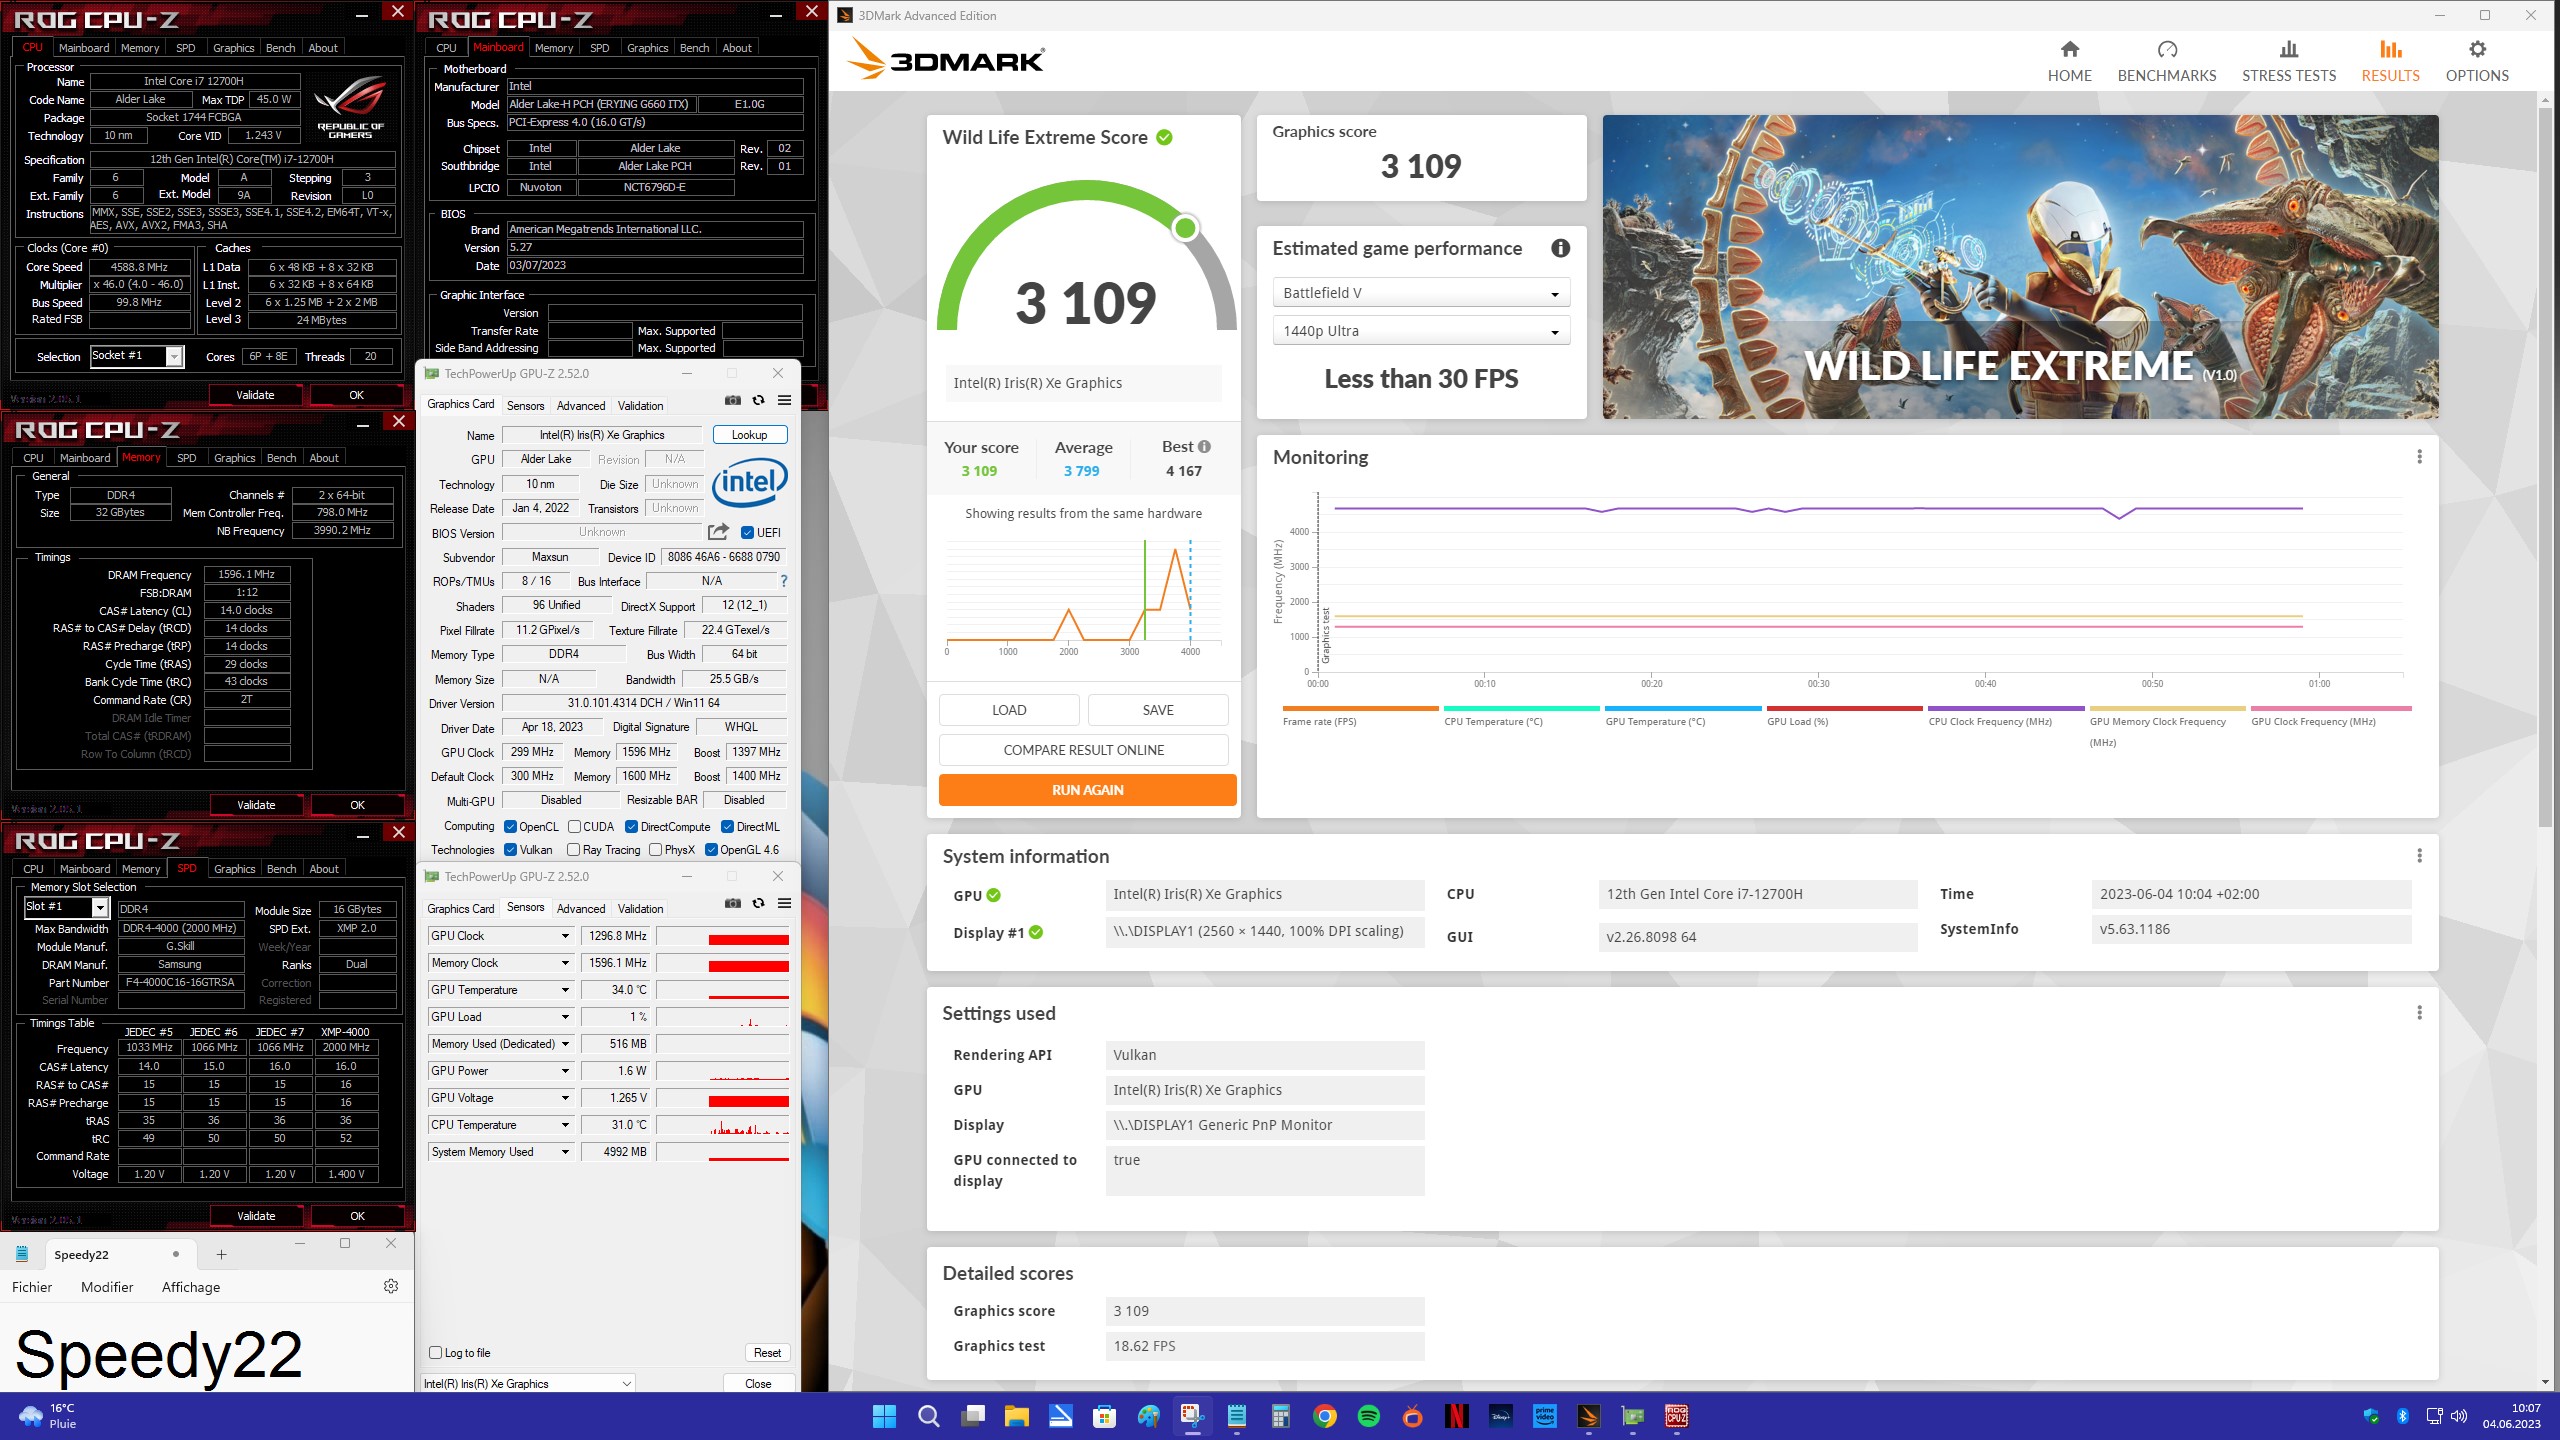Open Validation tab in GPU-Z Sensors window
The image size is (2560, 1440).
click(640, 909)
